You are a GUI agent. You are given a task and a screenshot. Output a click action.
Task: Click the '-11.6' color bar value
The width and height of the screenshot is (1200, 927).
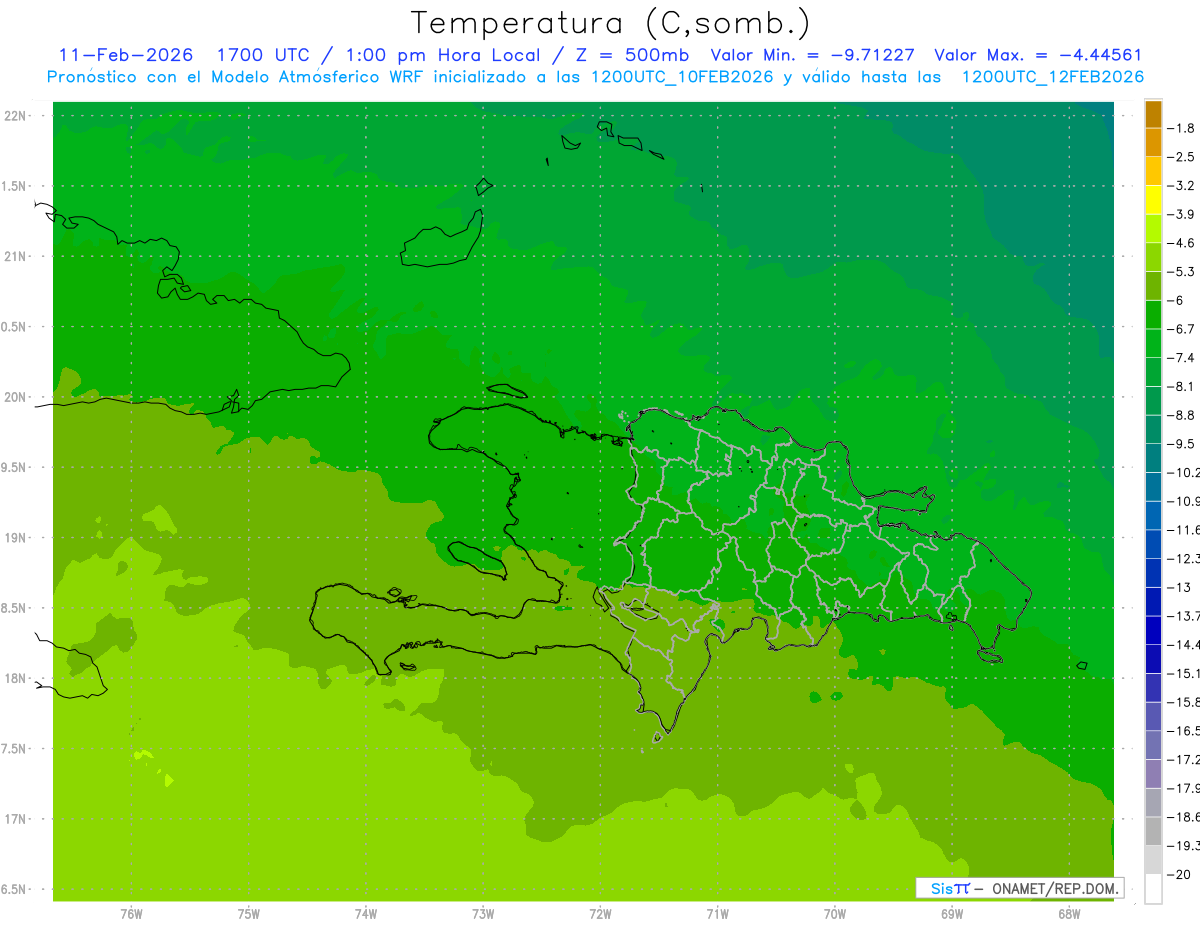click(x=1184, y=530)
